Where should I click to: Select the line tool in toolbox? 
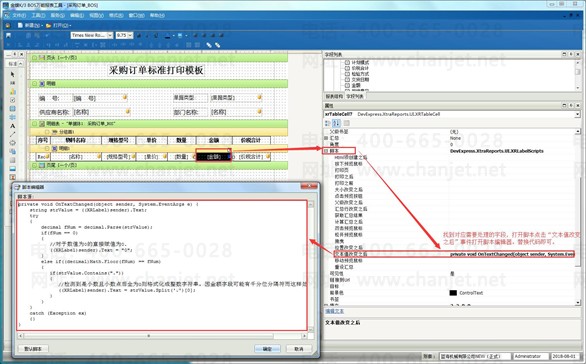[x=12, y=134]
